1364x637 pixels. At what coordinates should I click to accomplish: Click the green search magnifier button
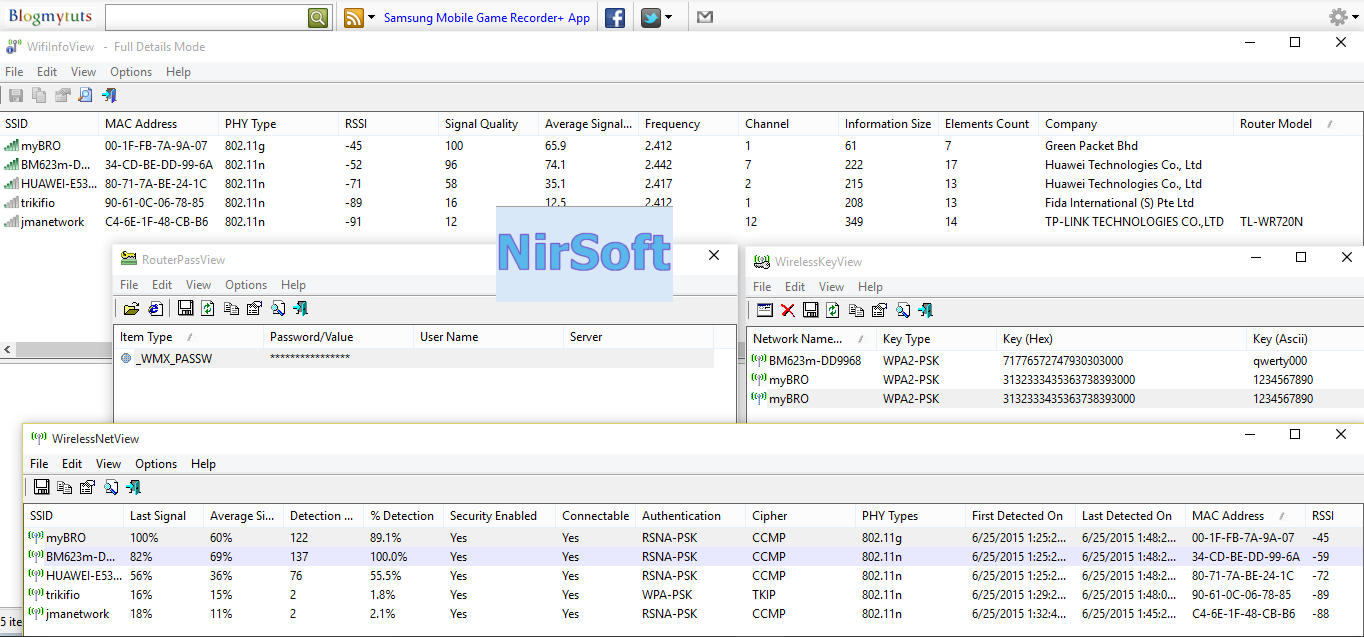coord(318,17)
